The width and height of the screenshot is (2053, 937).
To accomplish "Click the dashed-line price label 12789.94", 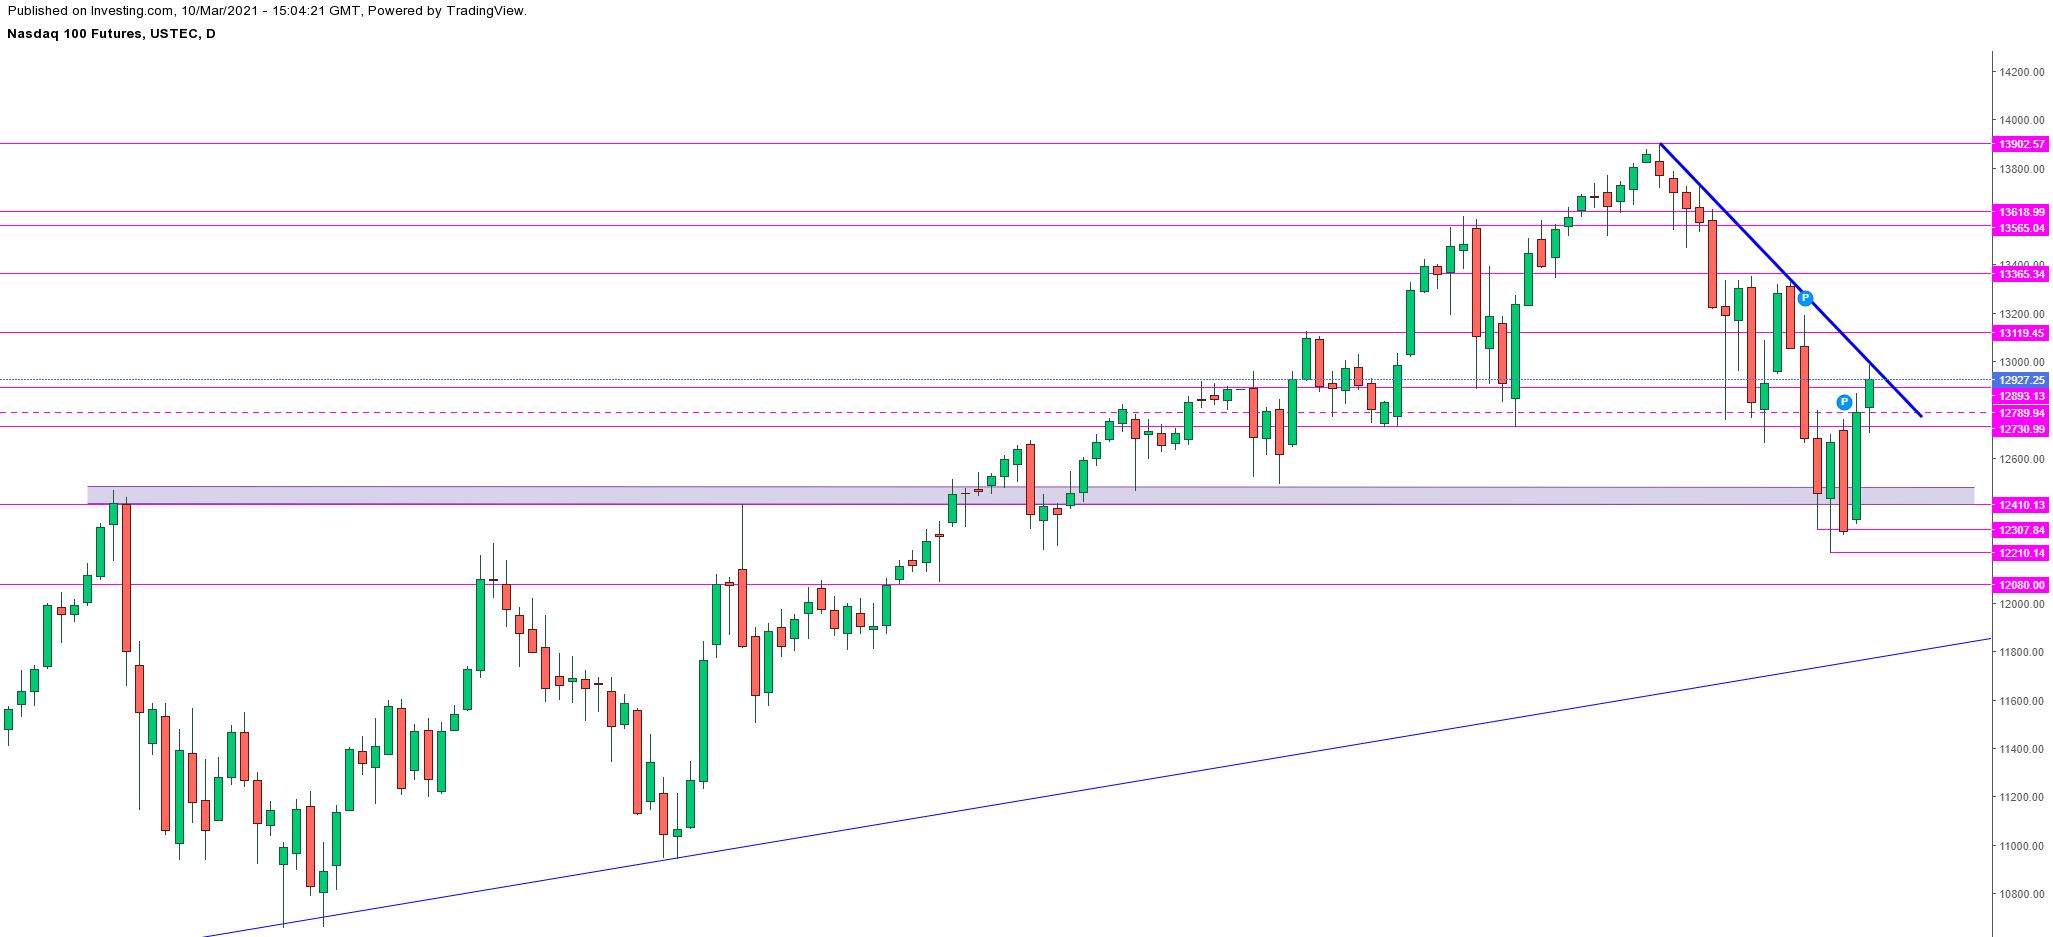I will point(2021,413).
